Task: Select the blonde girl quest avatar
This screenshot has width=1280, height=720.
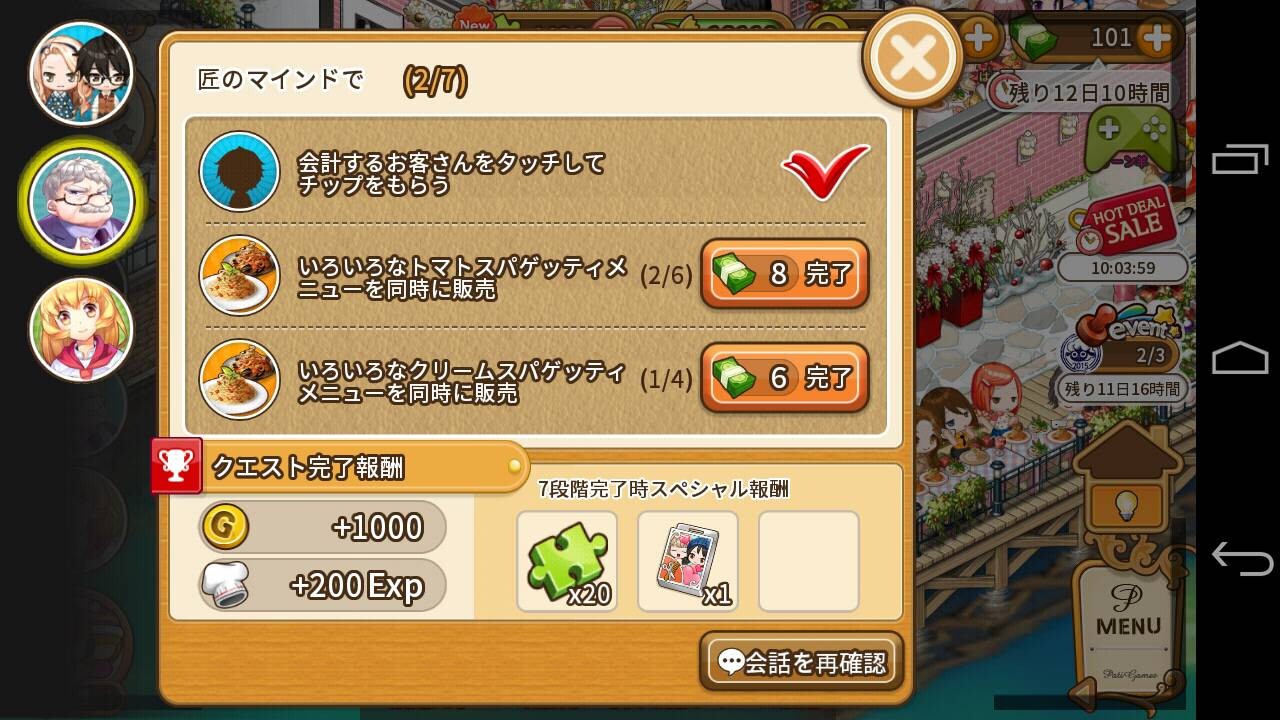Action: (81, 329)
